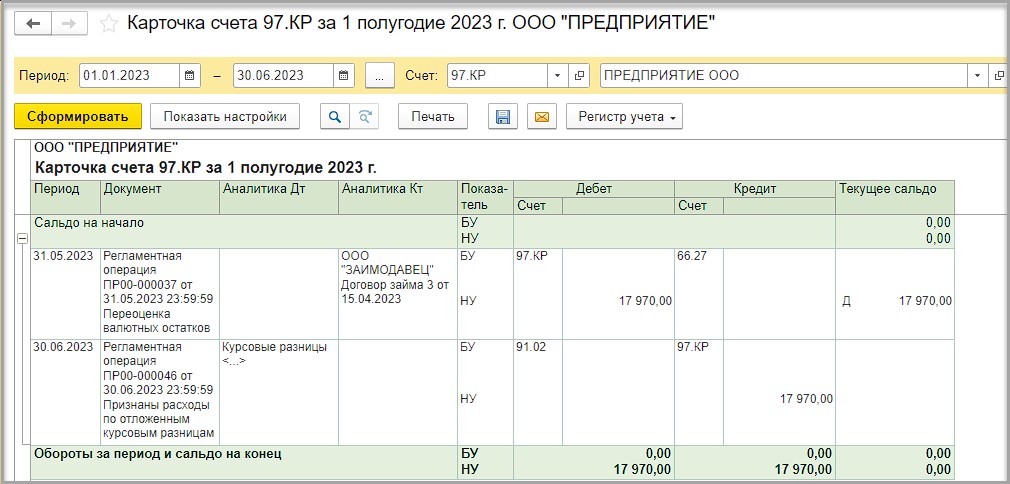This screenshot has height=484, width=1010.
Task: Go forward with the right arrow button
Action: pyautogui.click(x=69, y=24)
